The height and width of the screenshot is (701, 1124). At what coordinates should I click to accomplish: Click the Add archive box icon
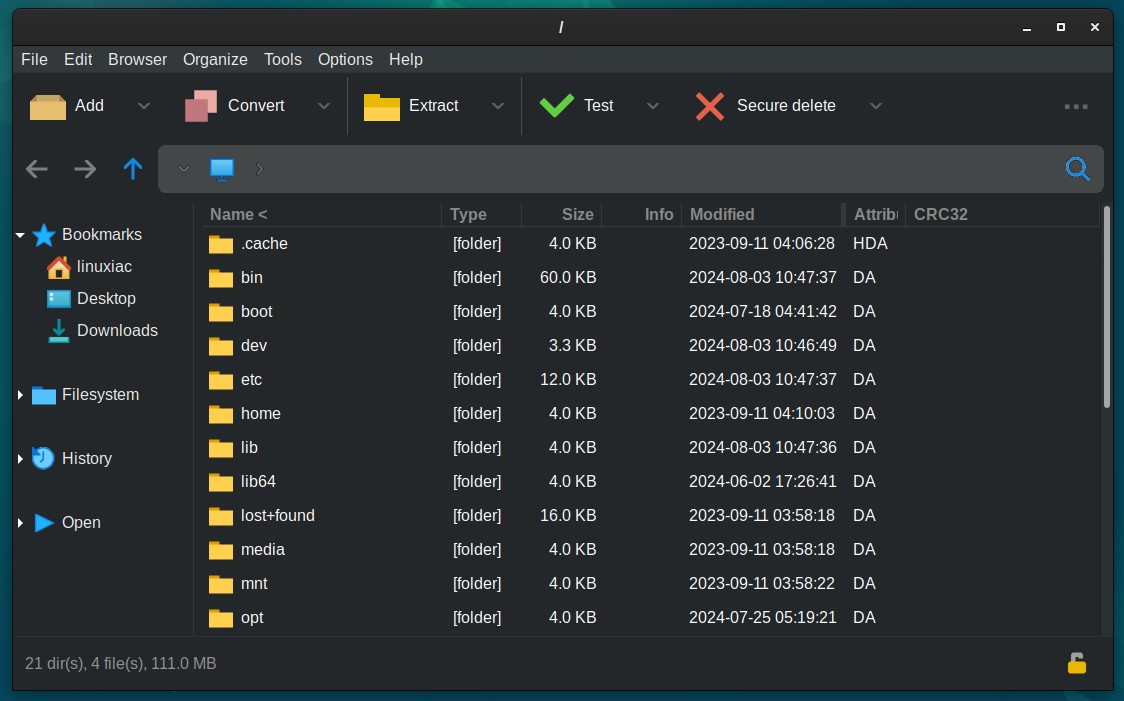(x=47, y=107)
